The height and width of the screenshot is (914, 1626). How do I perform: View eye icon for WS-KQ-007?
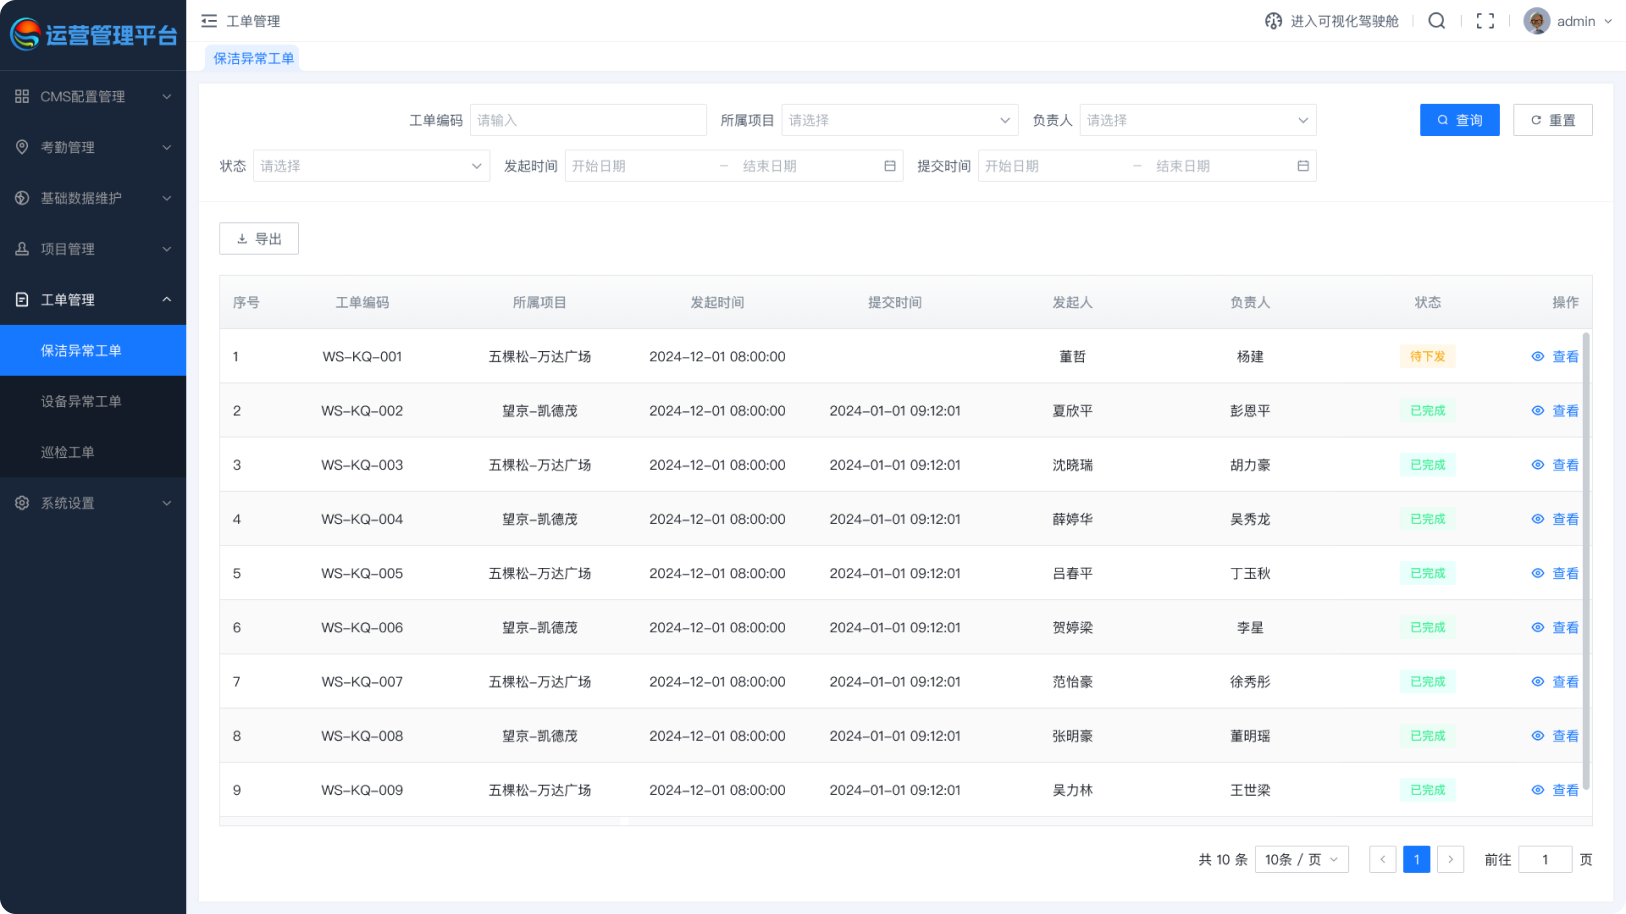coord(1538,682)
